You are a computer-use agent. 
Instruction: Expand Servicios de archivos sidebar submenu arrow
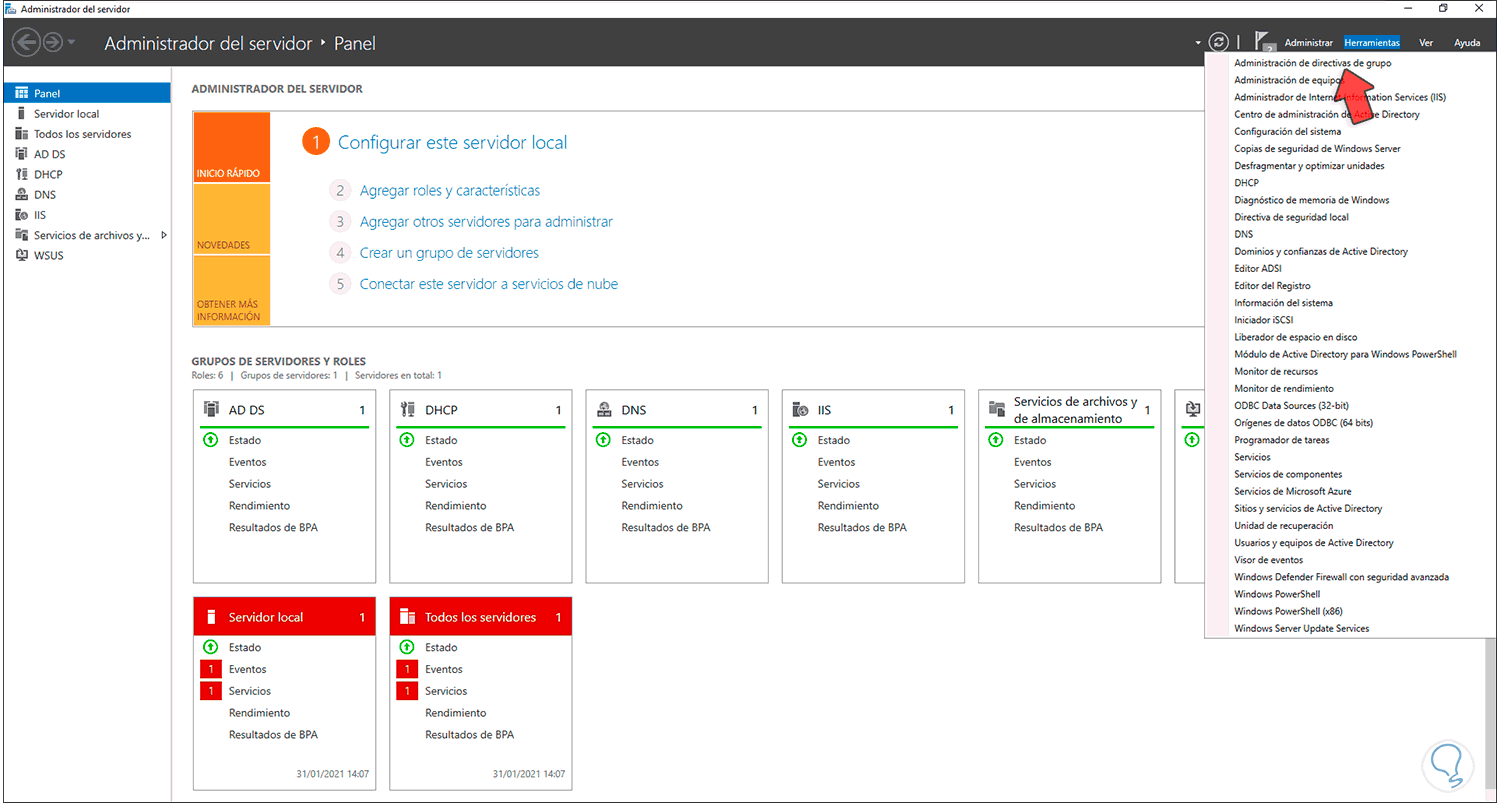(164, 235)
